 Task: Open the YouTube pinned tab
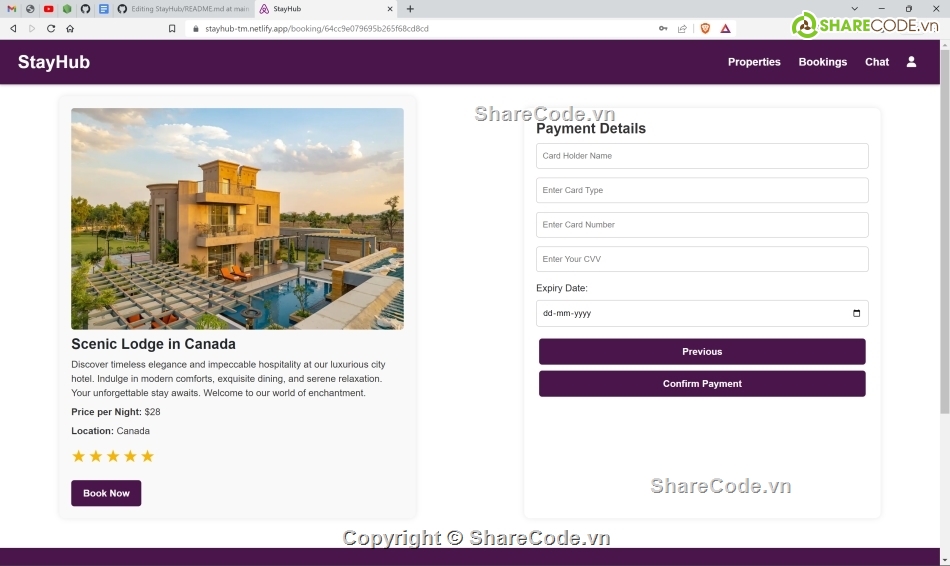(x=48, y=9)
